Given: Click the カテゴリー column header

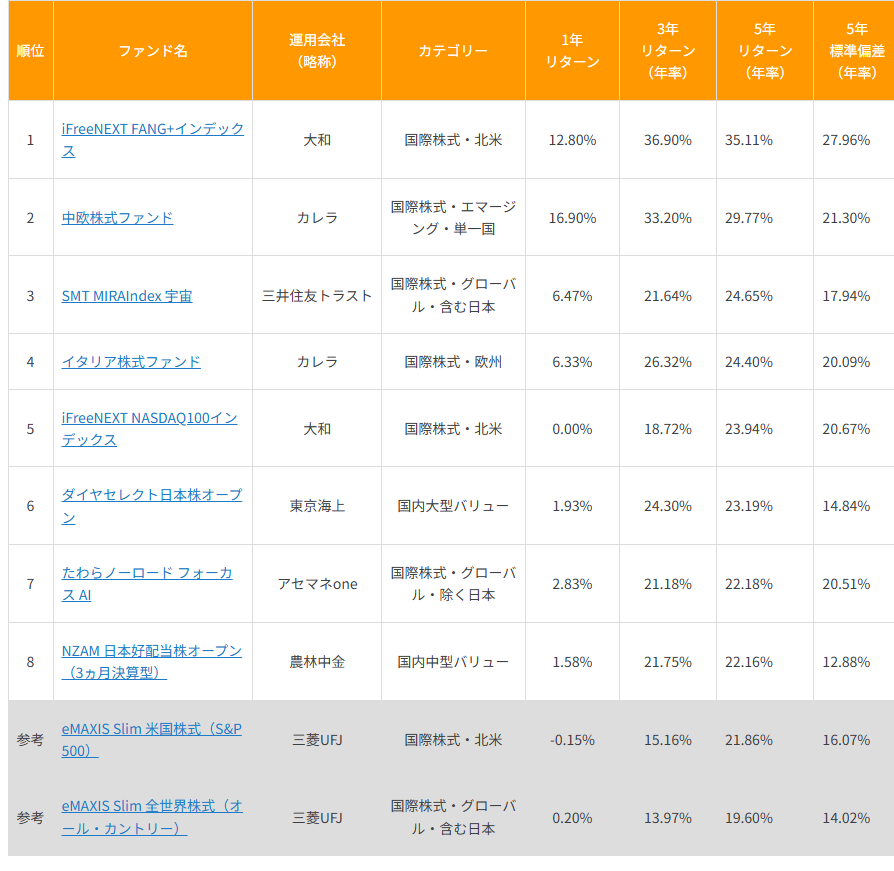Looking at the screenshot, I should pos(453,51).
